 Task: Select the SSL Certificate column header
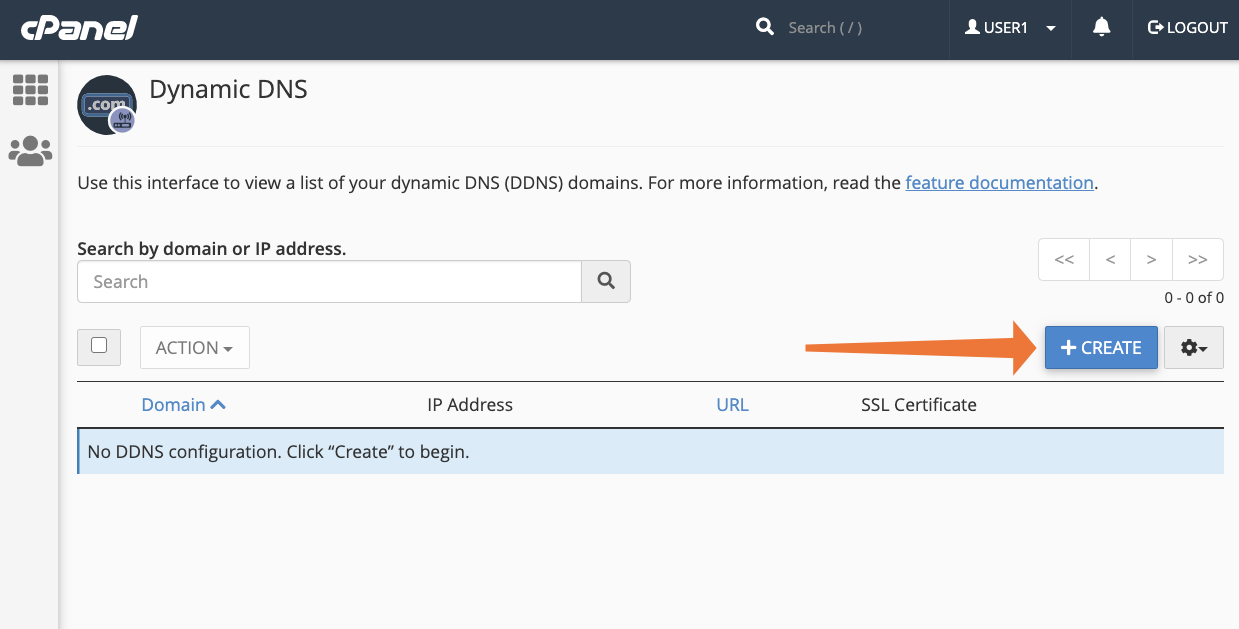pyautogui.click(x=918, y=404)
